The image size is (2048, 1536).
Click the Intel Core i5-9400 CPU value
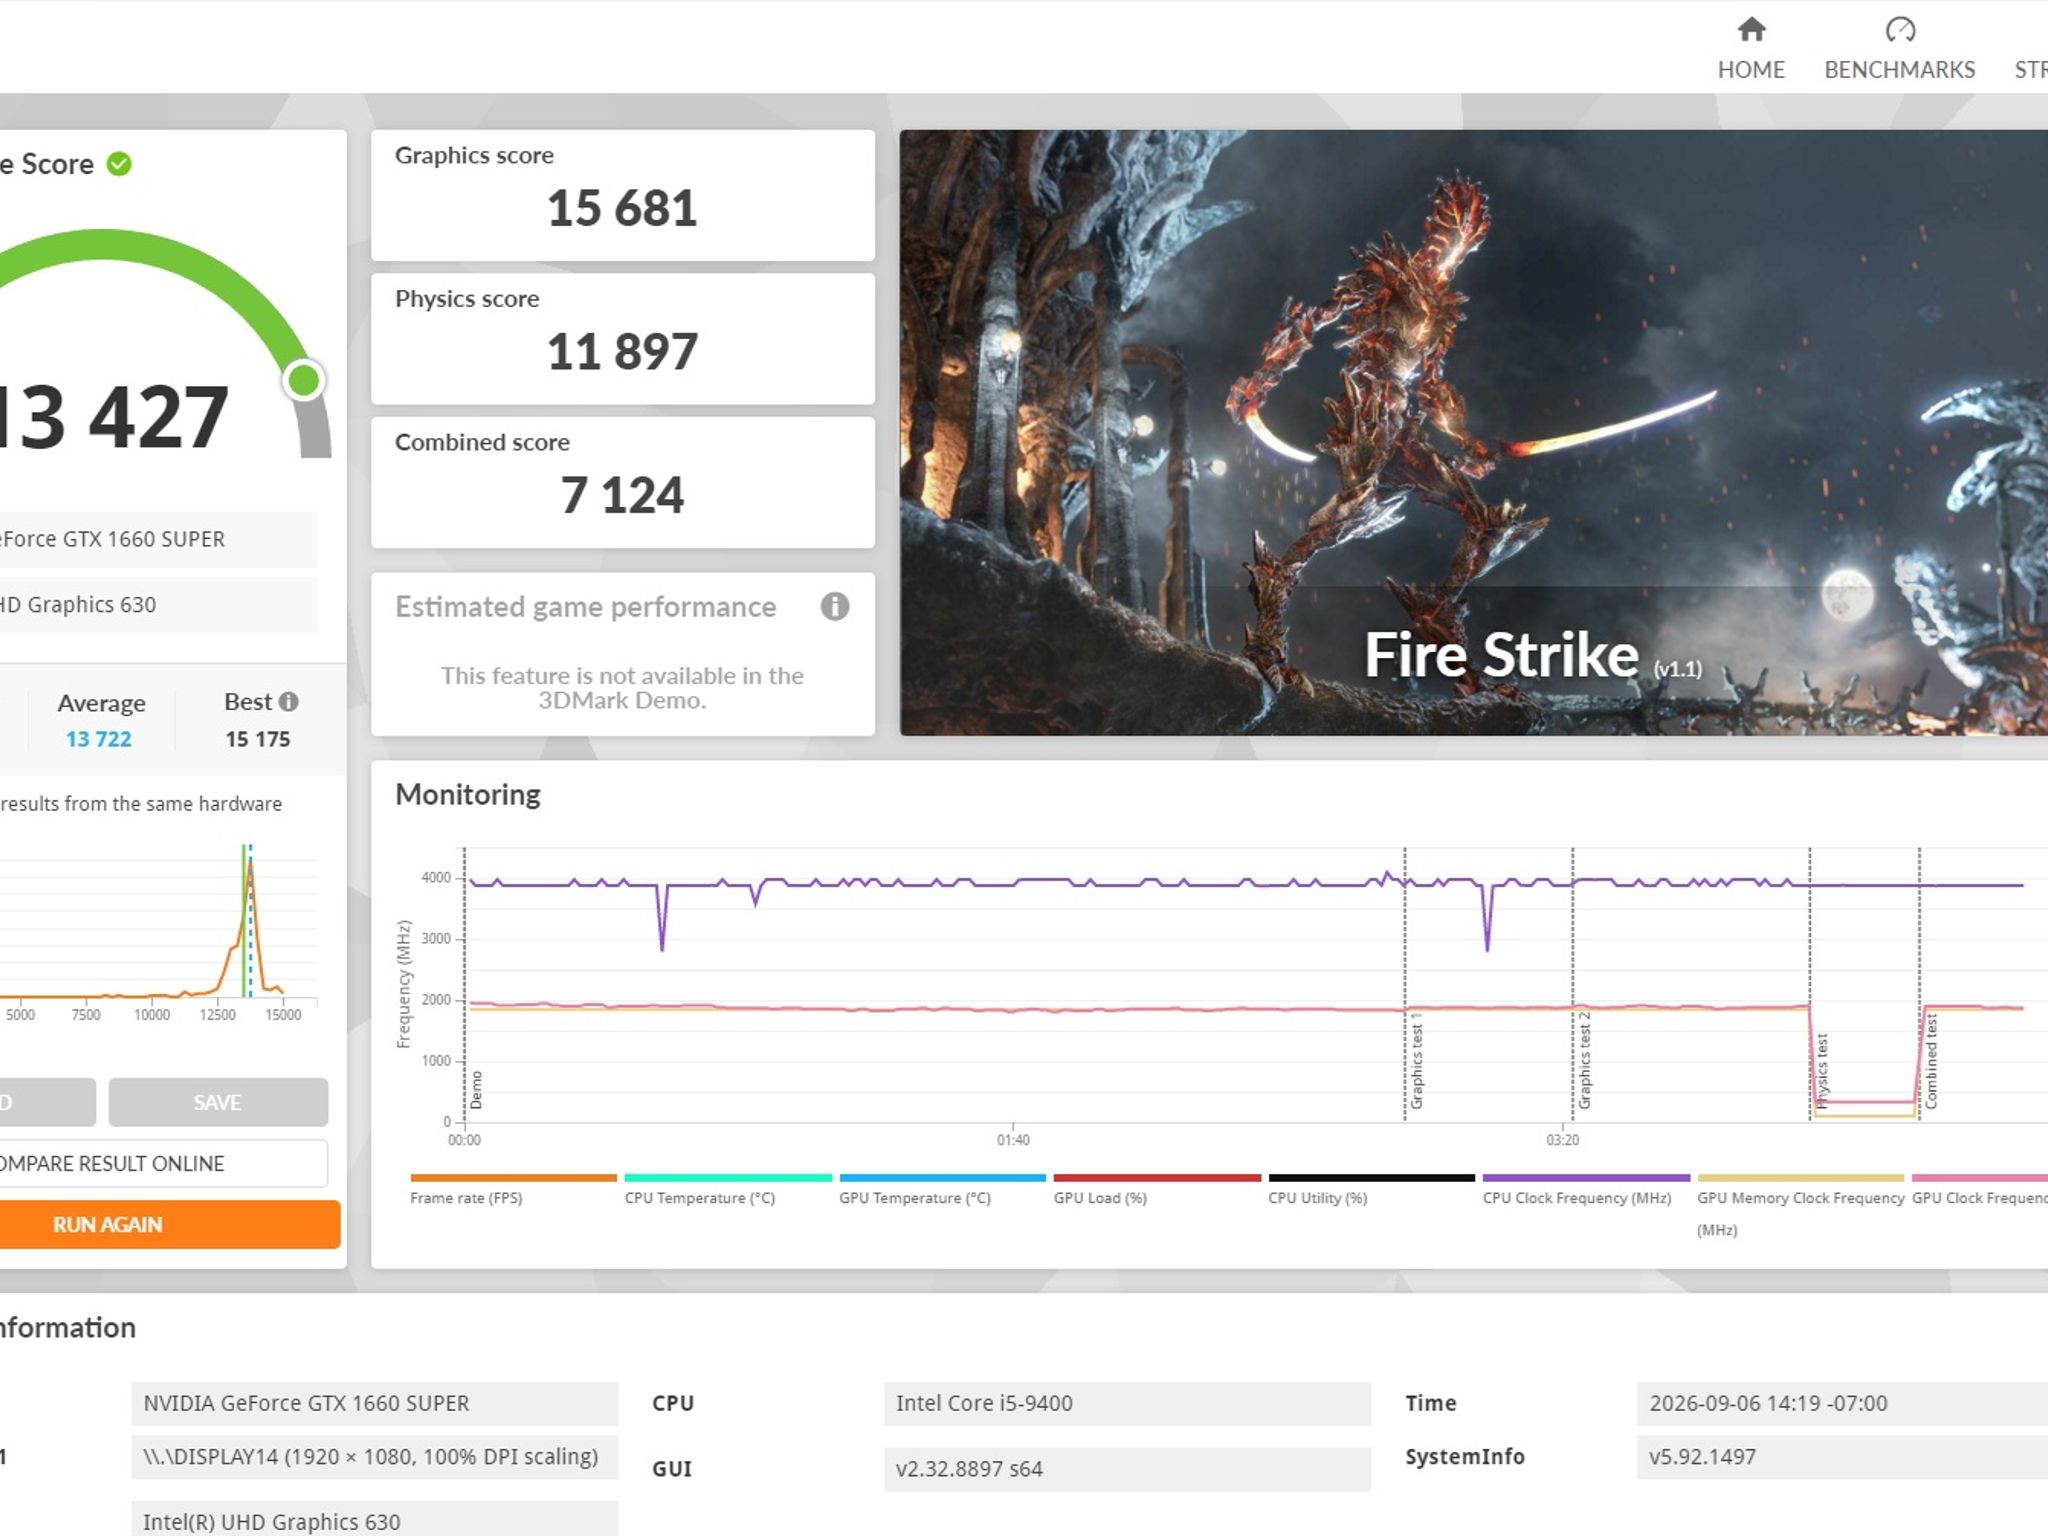1127,1403
